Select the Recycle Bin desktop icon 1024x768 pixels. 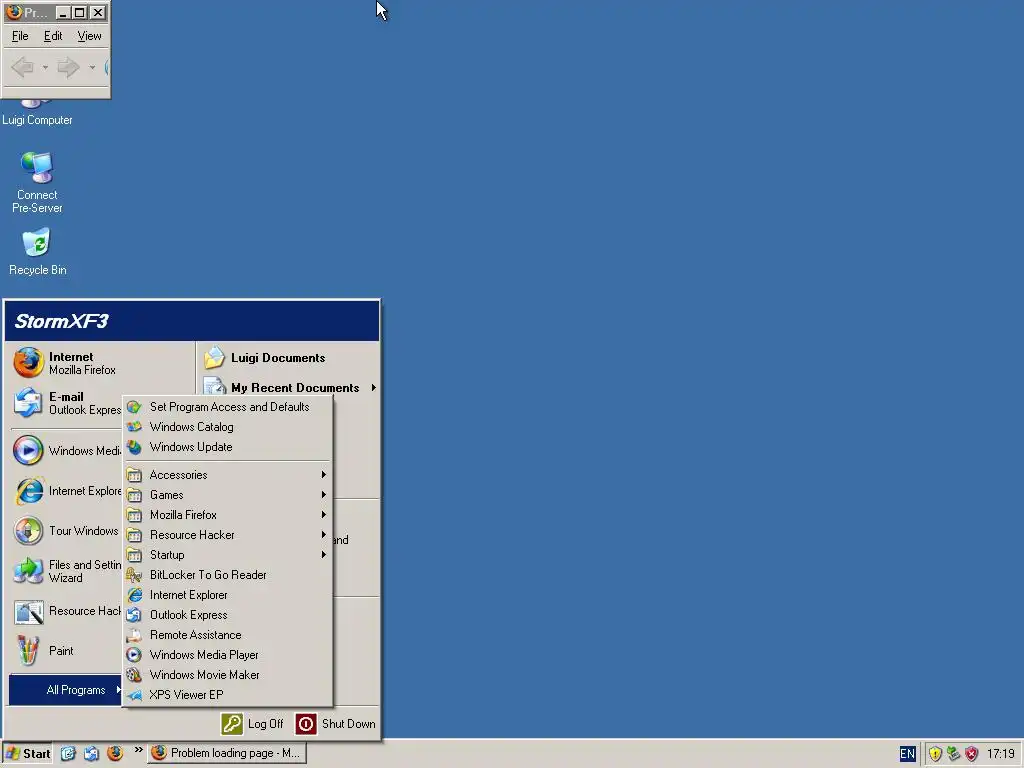click(37, 251)
